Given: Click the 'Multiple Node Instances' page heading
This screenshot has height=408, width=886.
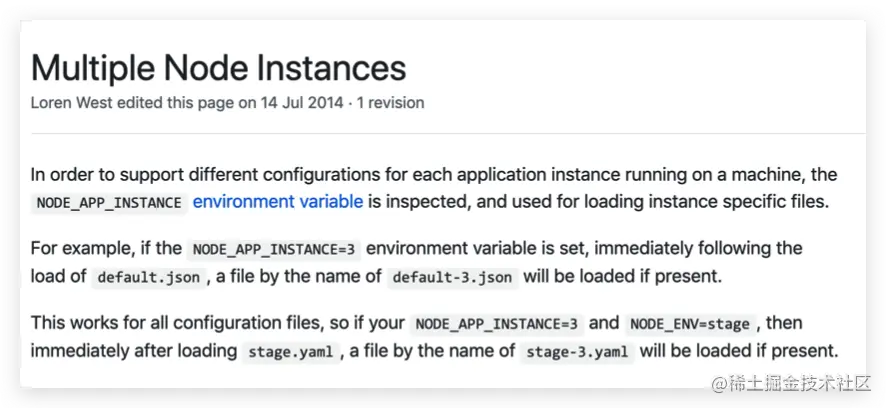Looking at the screenshot, I should [219, 68].
